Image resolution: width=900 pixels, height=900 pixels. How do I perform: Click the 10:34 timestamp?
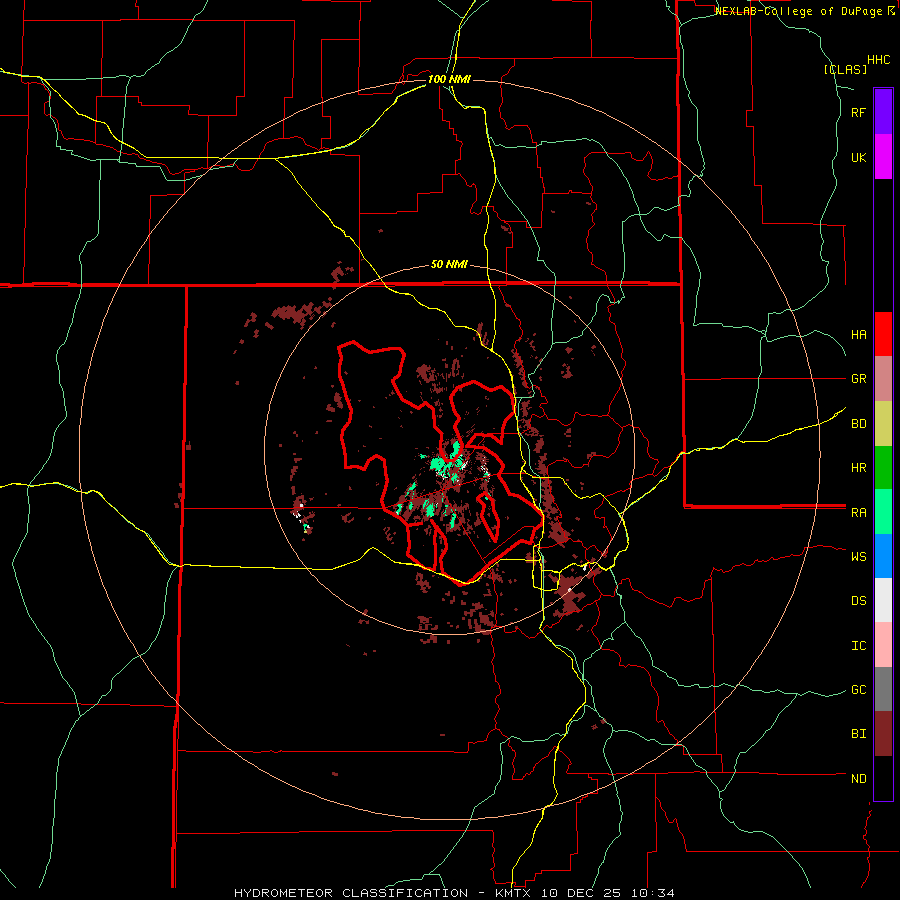click(654, 893)
